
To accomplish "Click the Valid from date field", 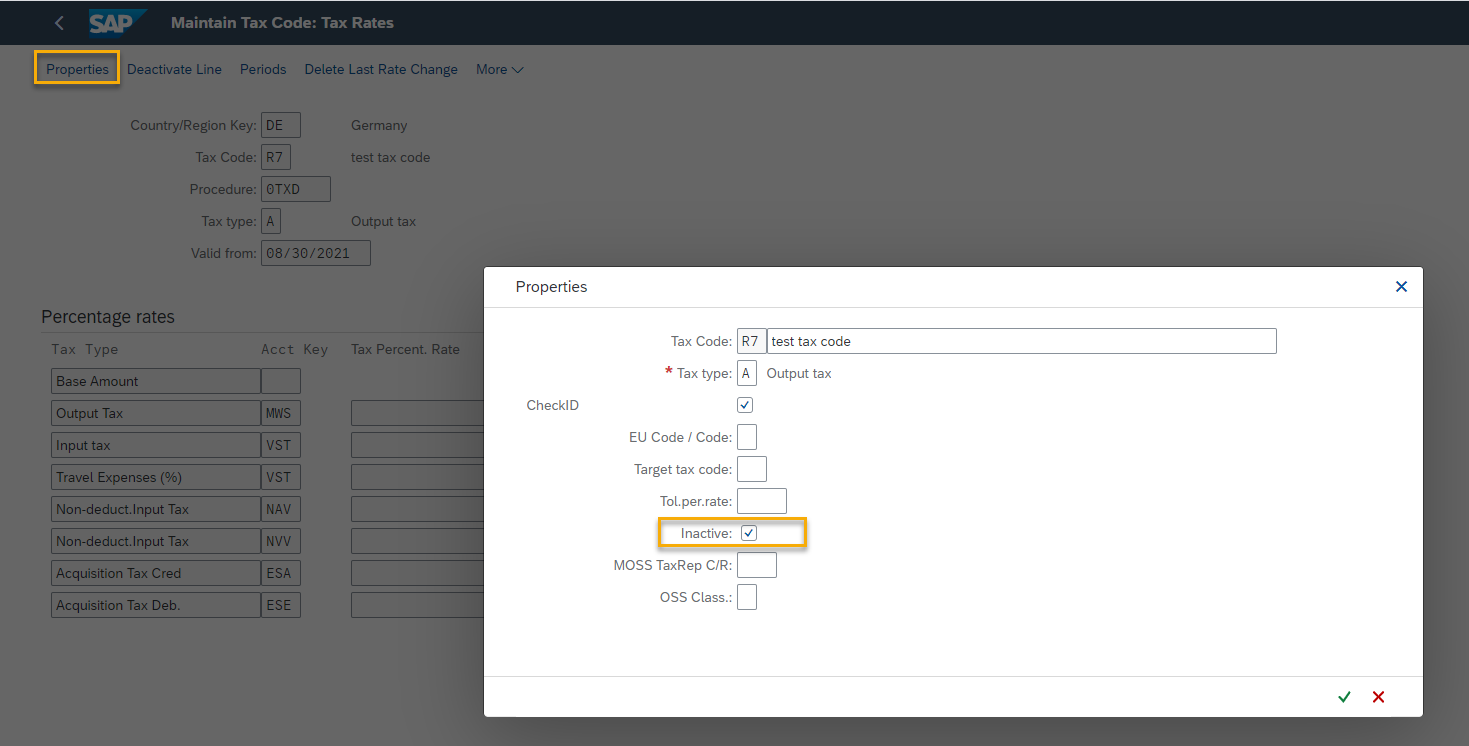I will [x=316, y=253].
